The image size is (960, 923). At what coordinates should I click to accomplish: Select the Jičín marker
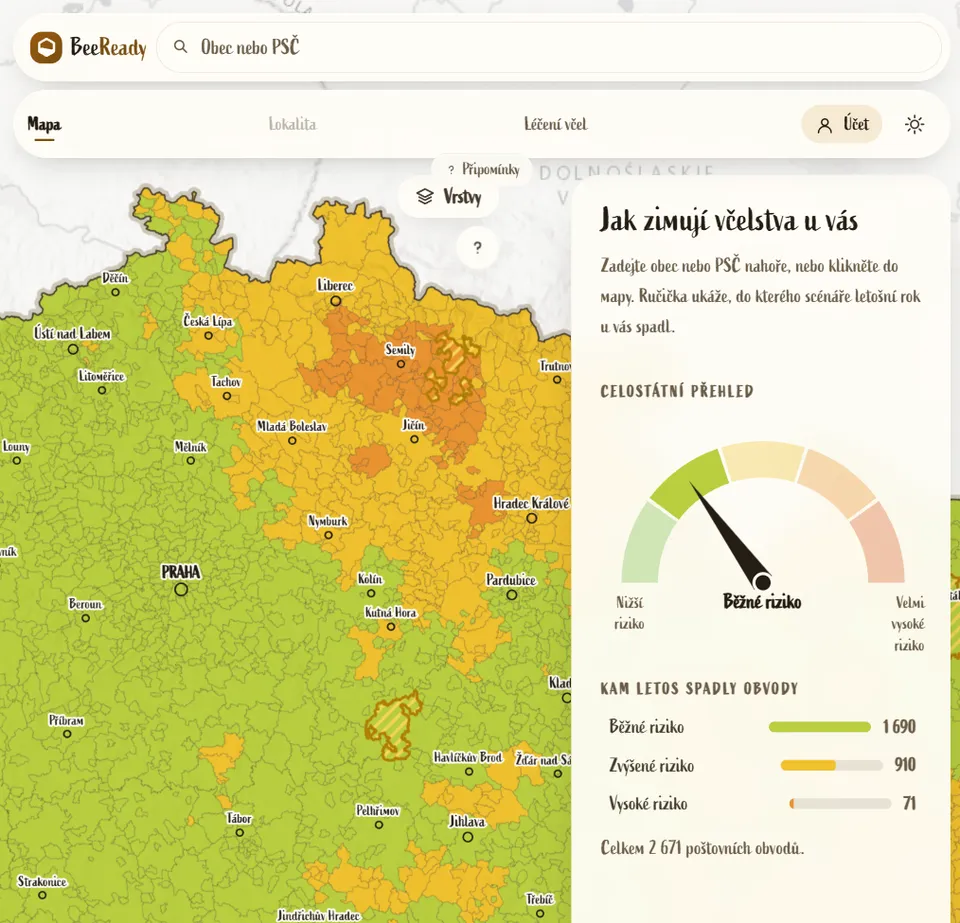414,439
